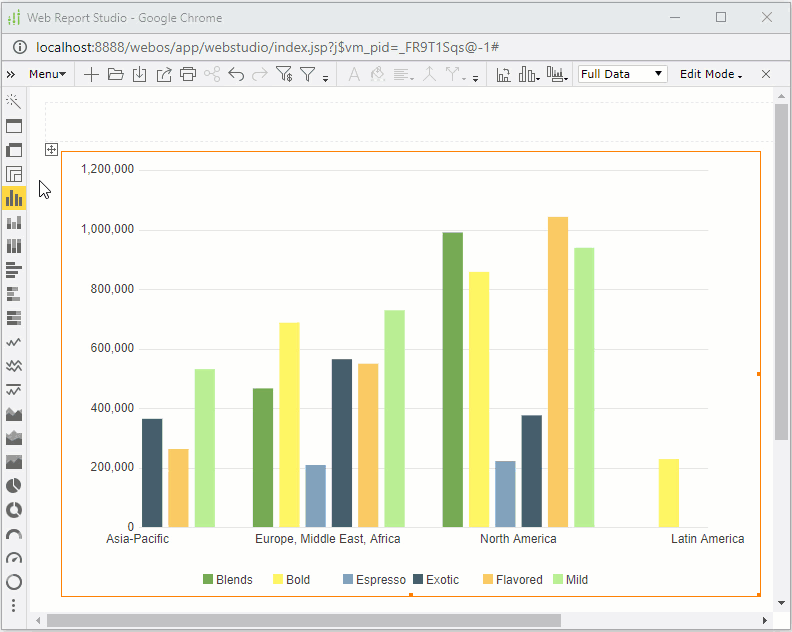Click the North America Flavored bar
792x632 pixels.
click(557, 372)
